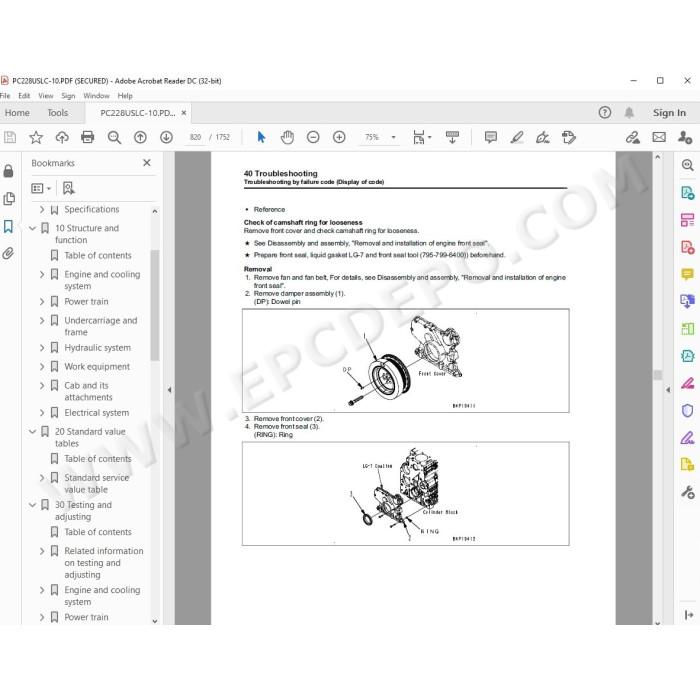Open Related information on testing bookmark
700x700 pixels.
pos(104,562)
